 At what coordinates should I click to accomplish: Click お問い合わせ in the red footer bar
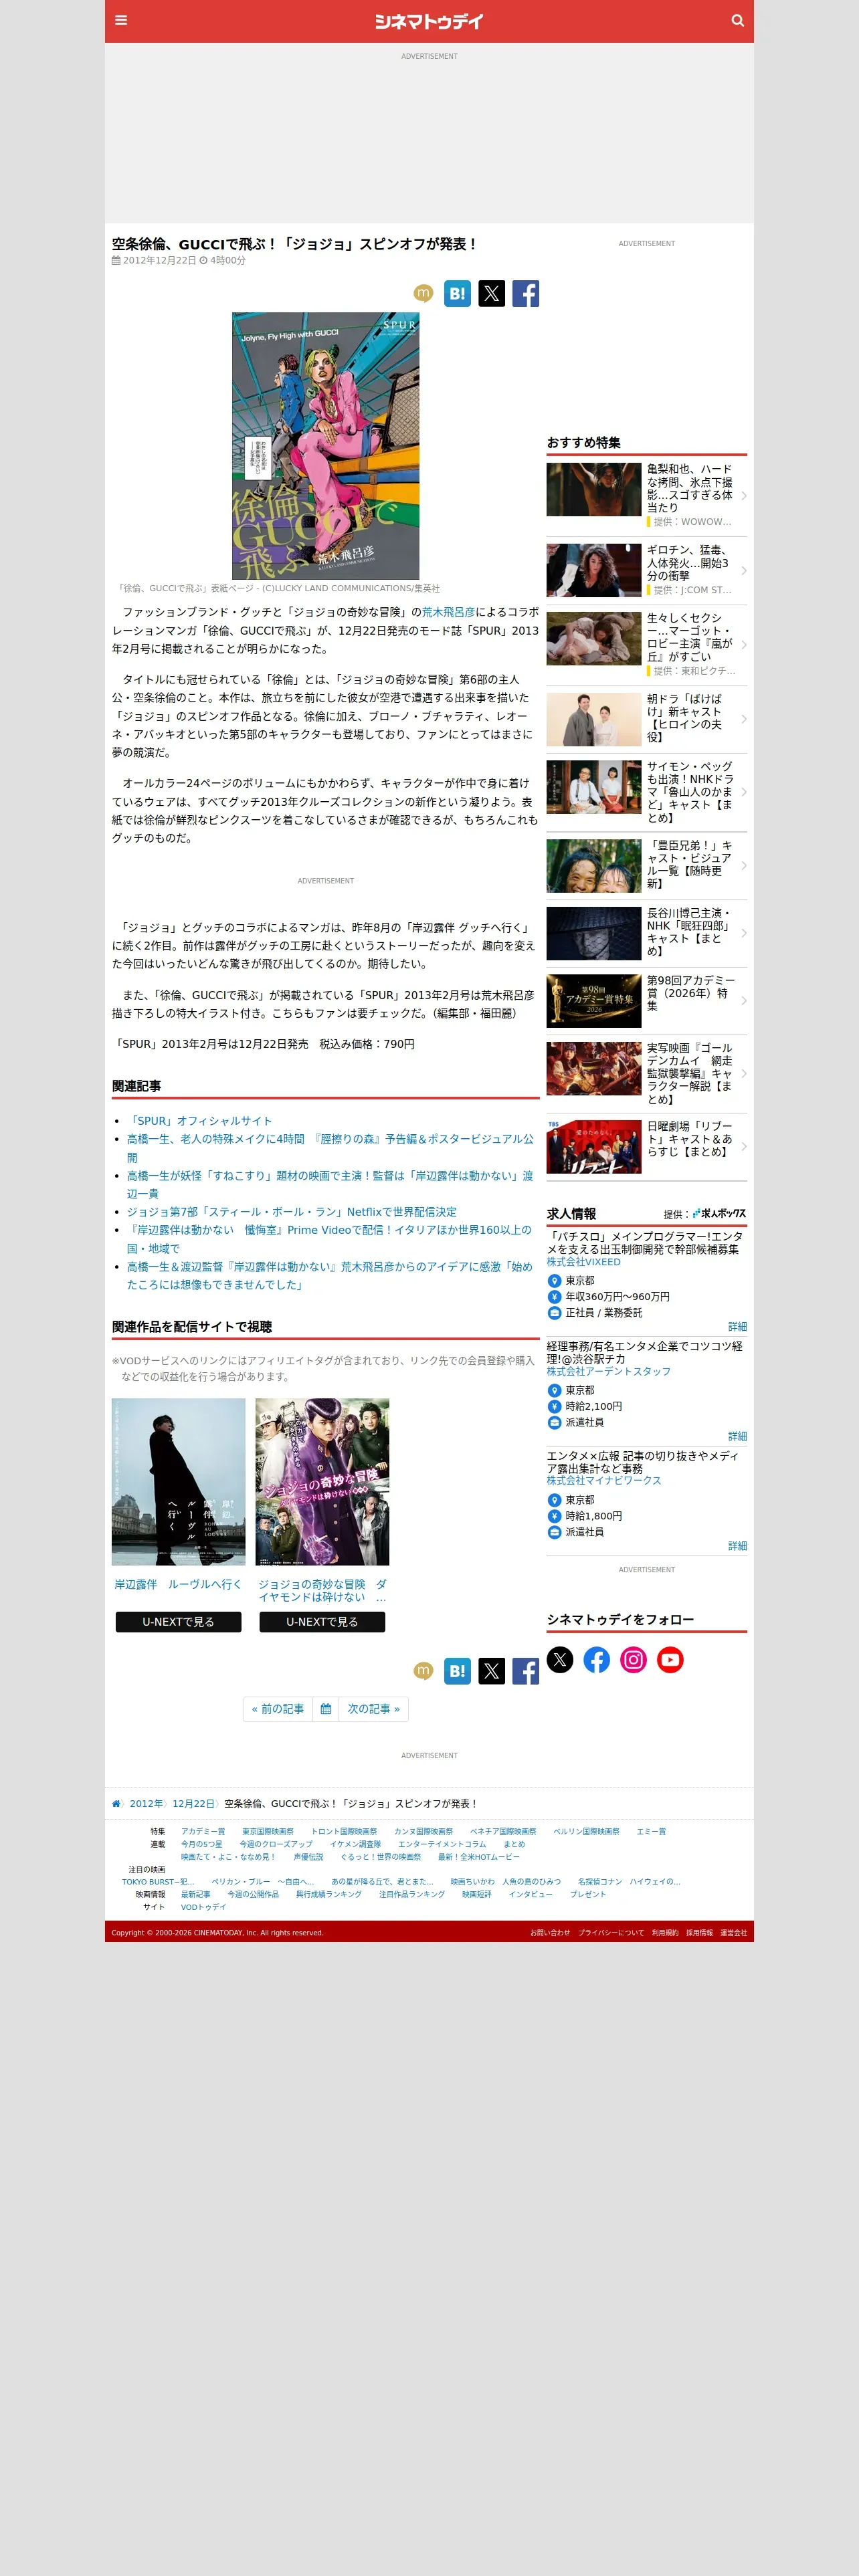(549, 1933)
